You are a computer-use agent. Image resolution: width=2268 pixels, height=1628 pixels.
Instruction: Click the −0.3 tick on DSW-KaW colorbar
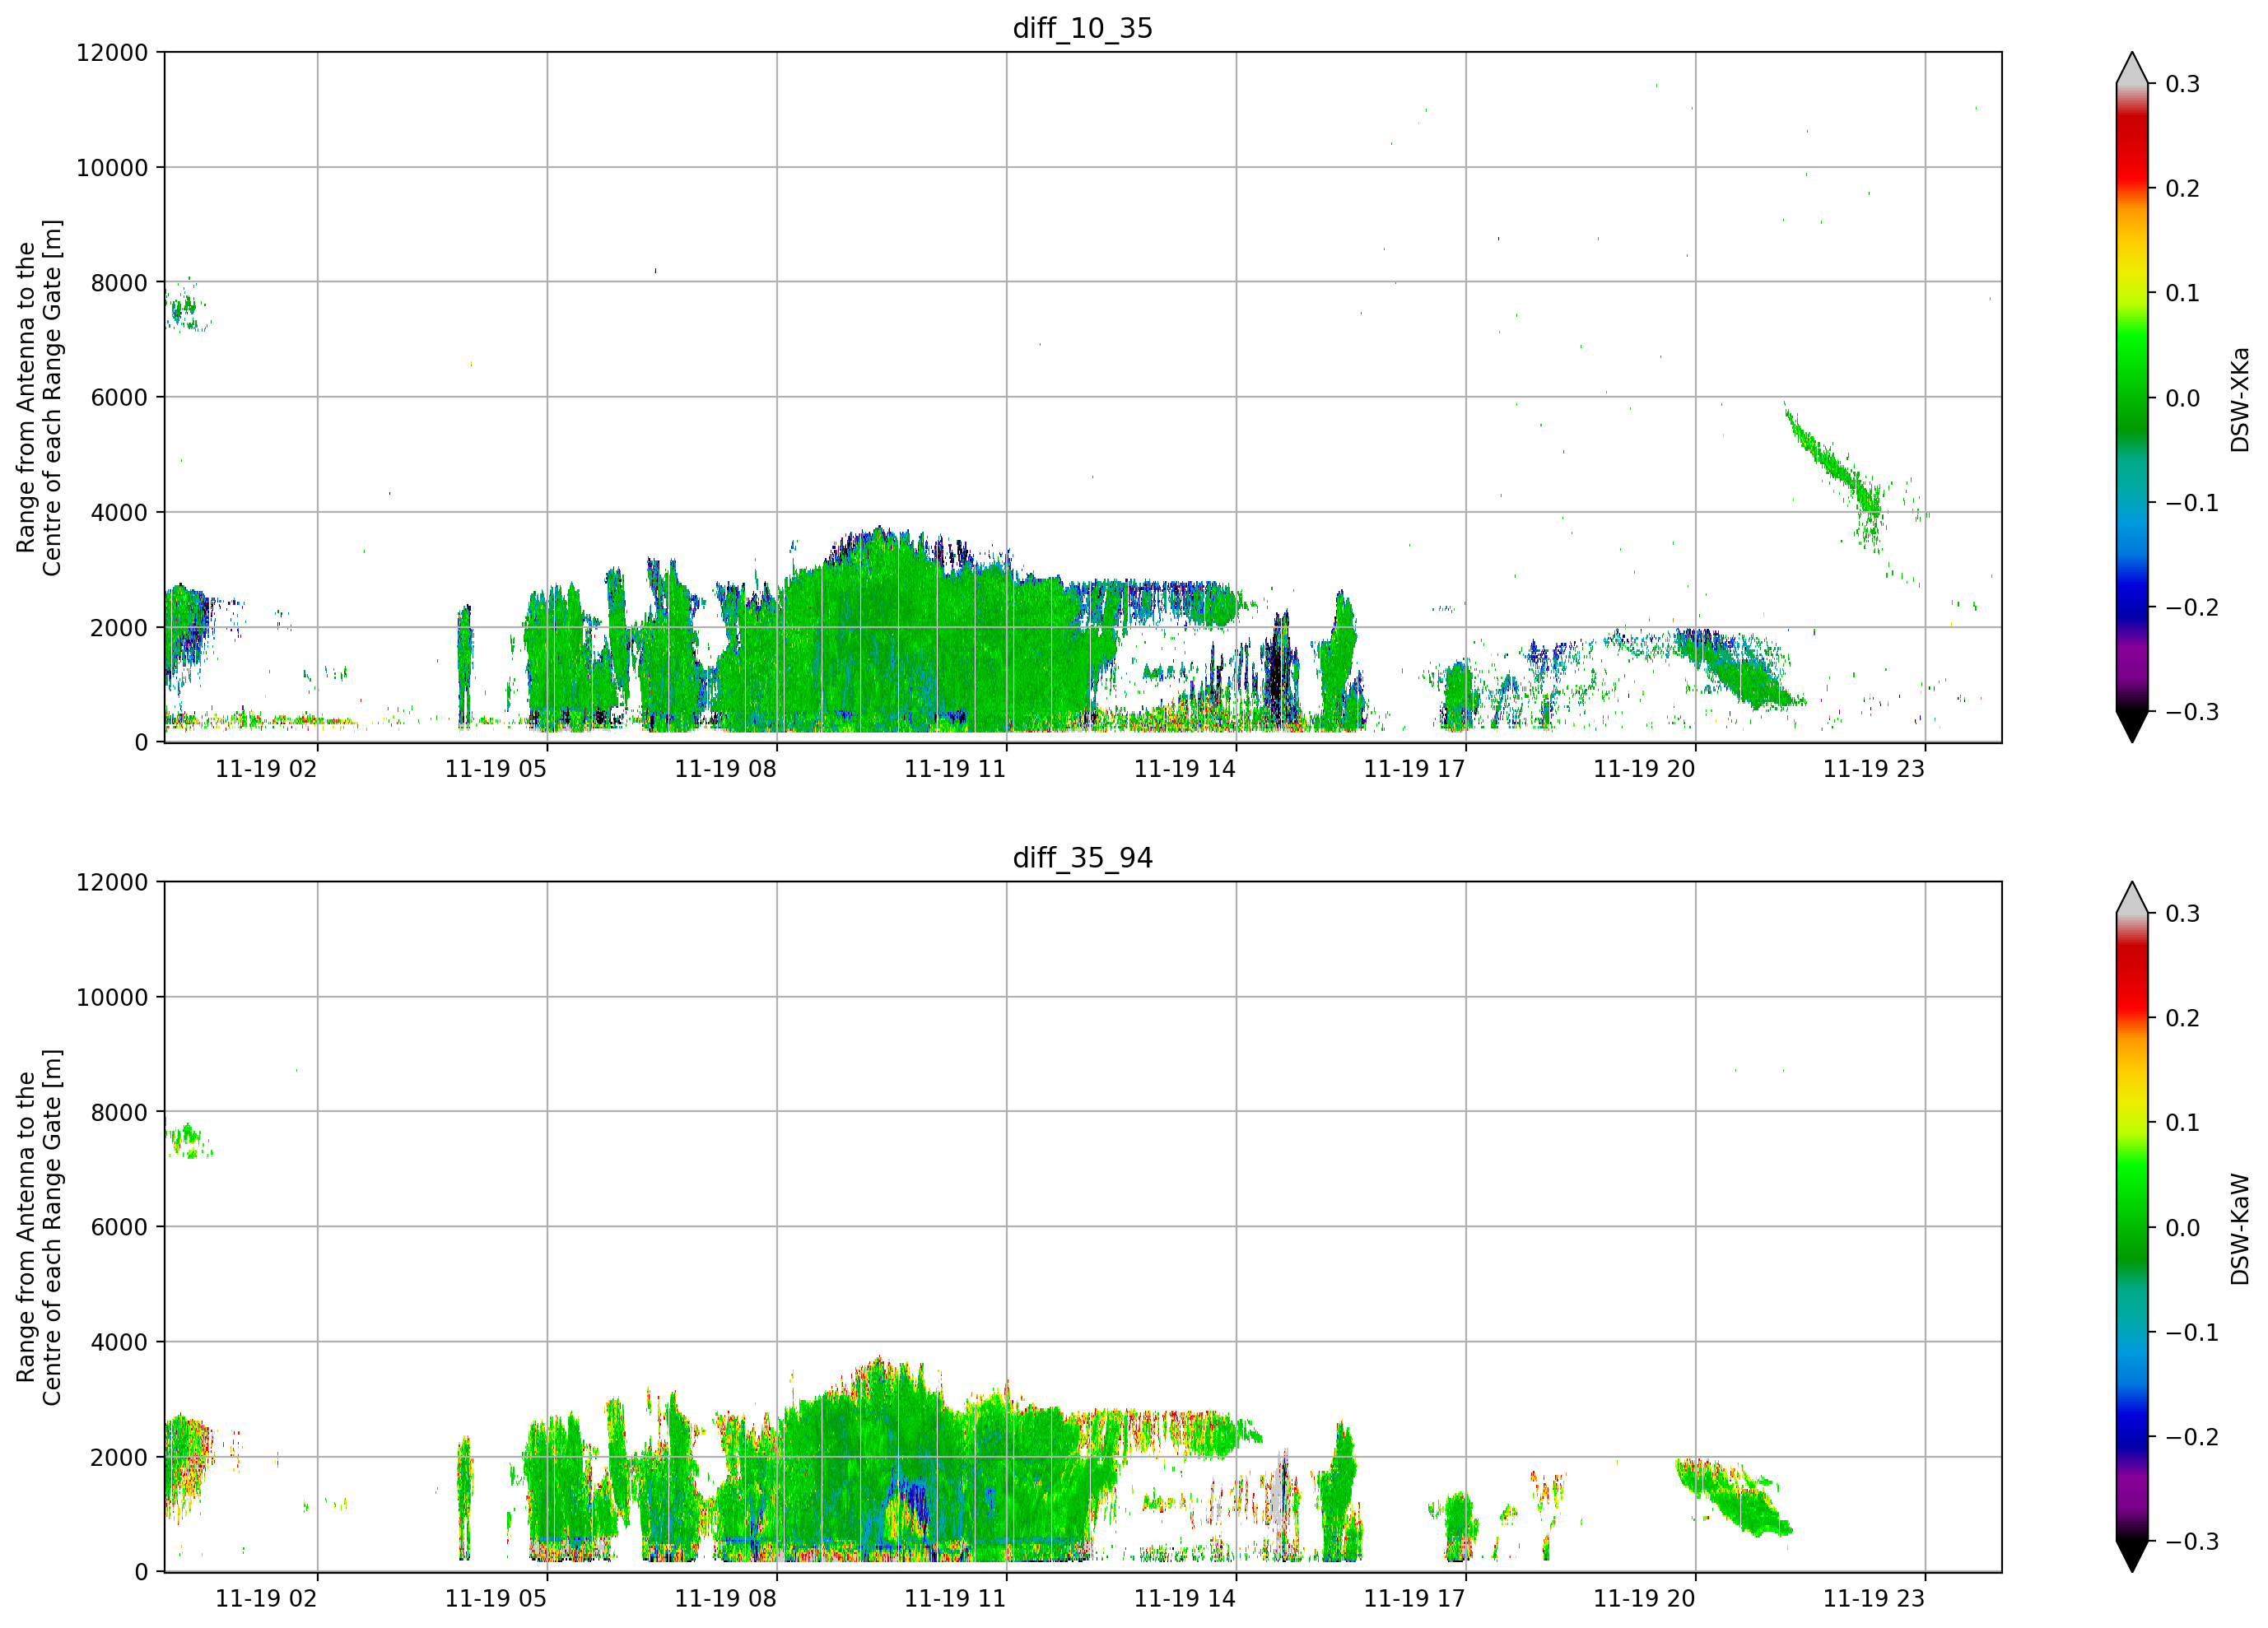coord(2192,1541)
